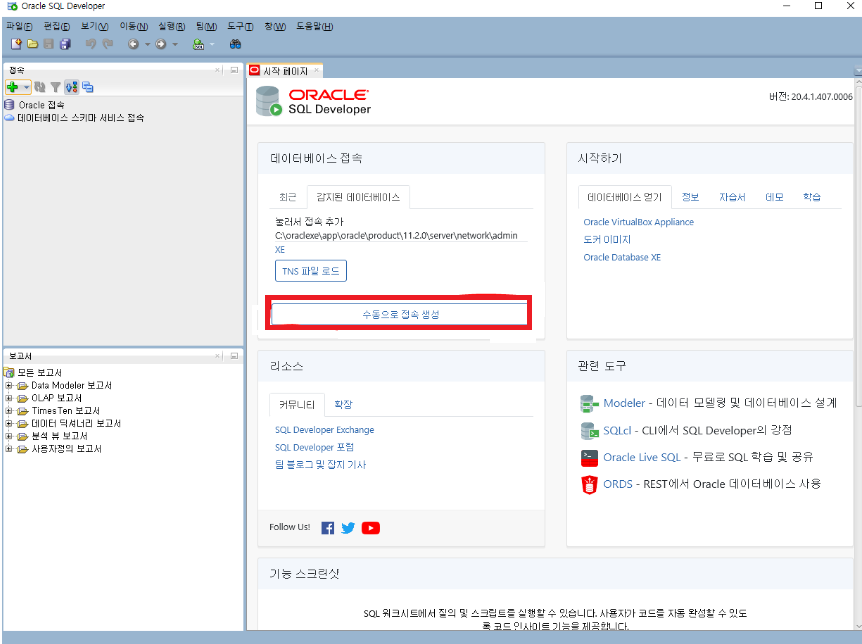Click the cloud icon beside 데이터베이스 스키마 서비스 접속
Viewport: 862px width, 644px height.
(9, 118)
